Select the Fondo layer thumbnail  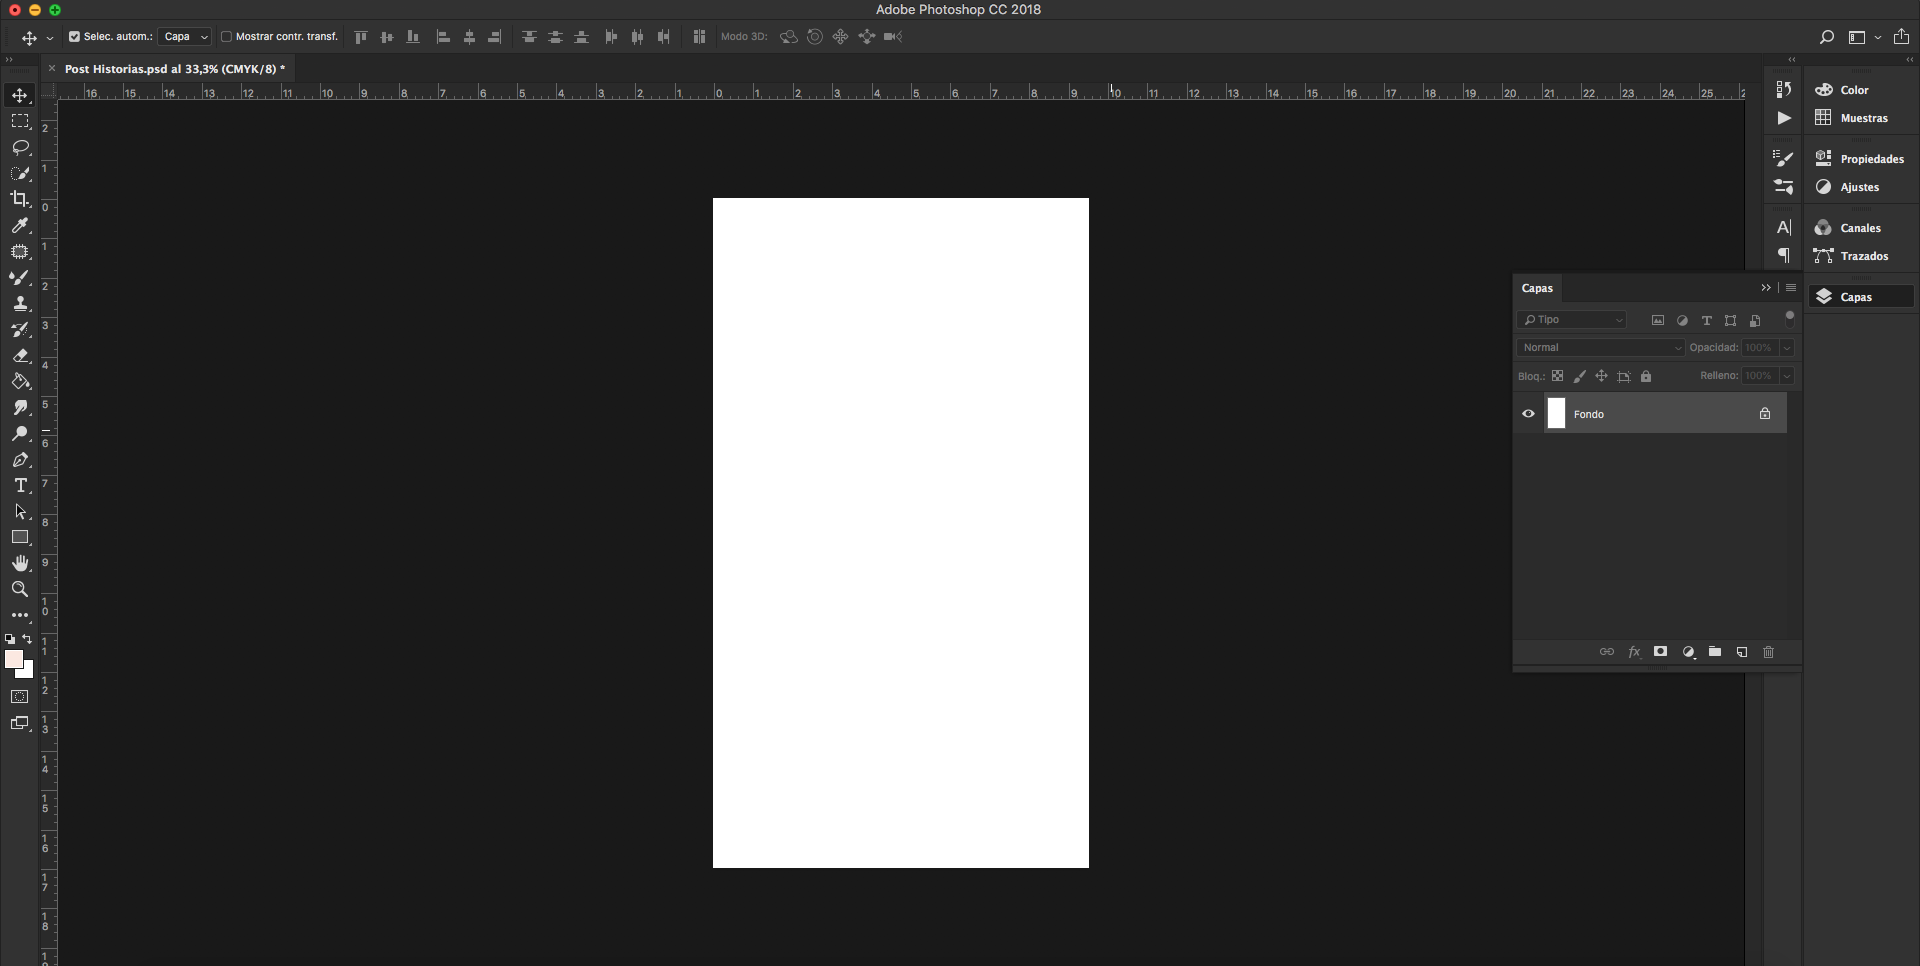pos(1557,413)
